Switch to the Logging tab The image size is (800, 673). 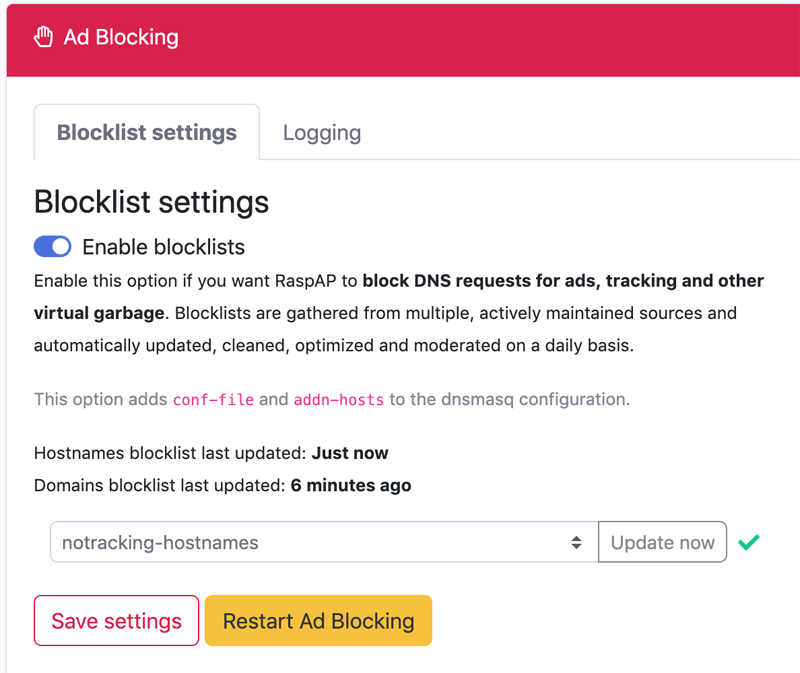click(321, 131)
